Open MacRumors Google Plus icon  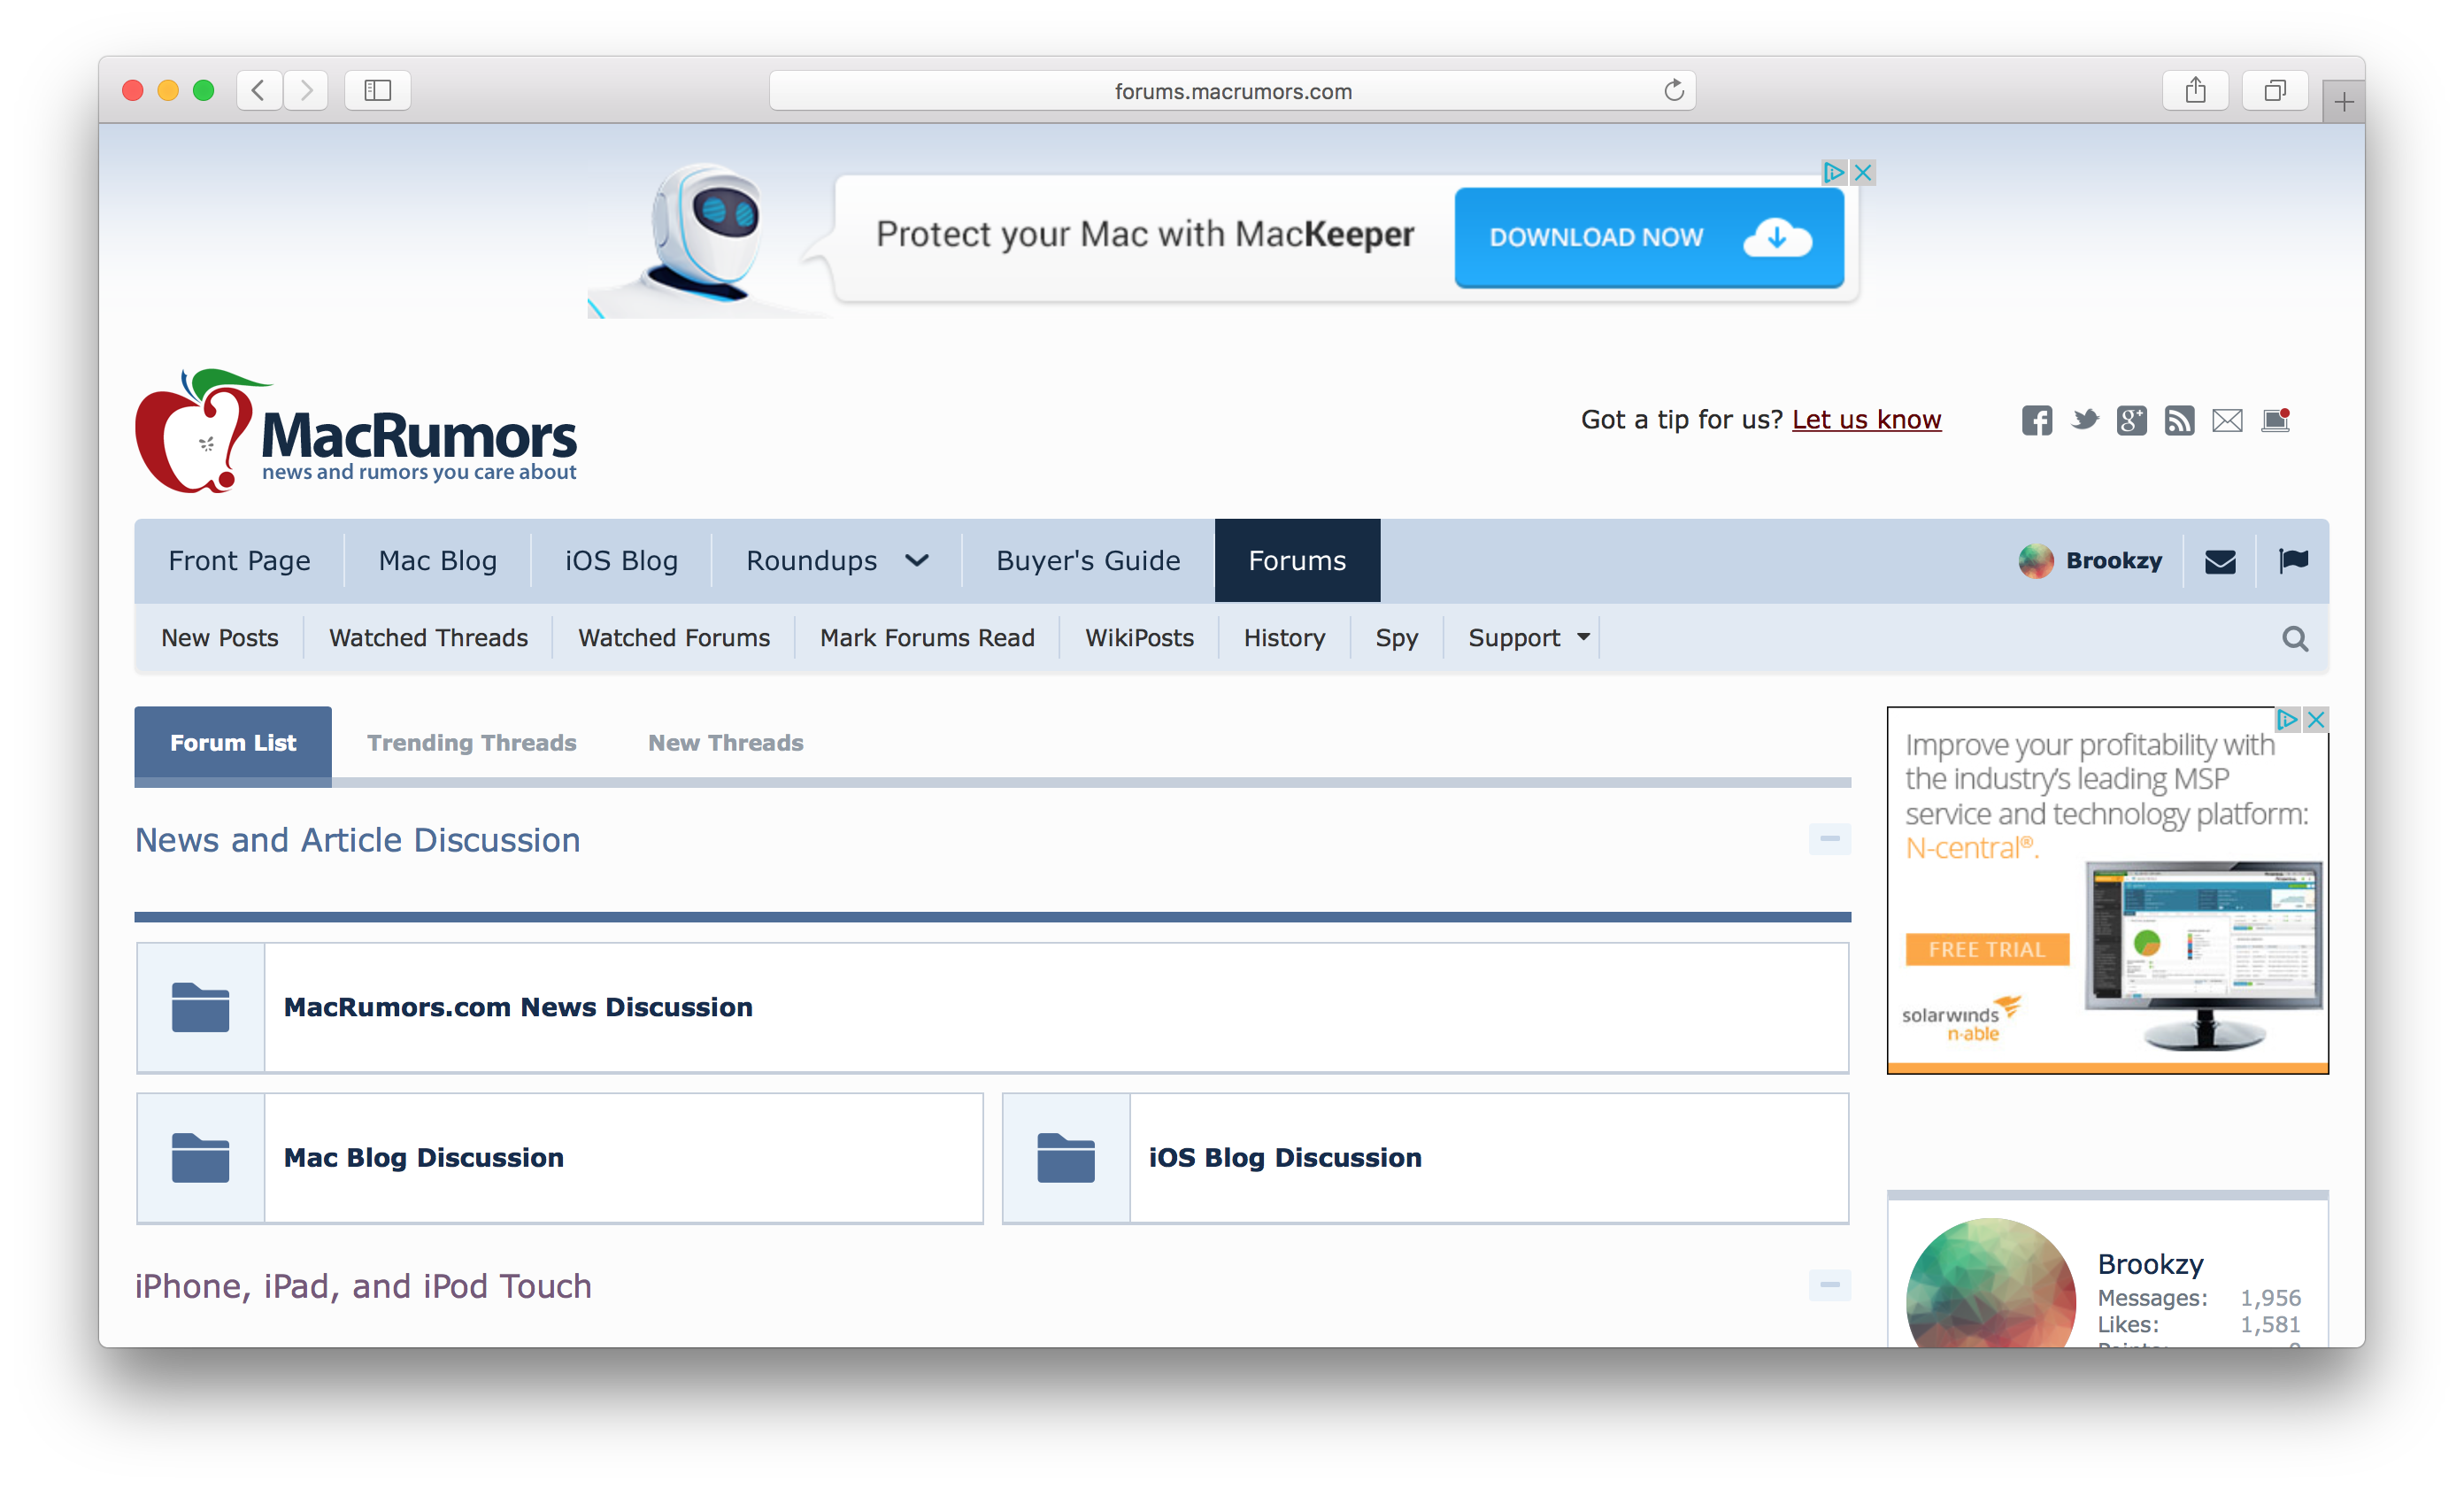pyautogui.click(x=2131, y=420)
